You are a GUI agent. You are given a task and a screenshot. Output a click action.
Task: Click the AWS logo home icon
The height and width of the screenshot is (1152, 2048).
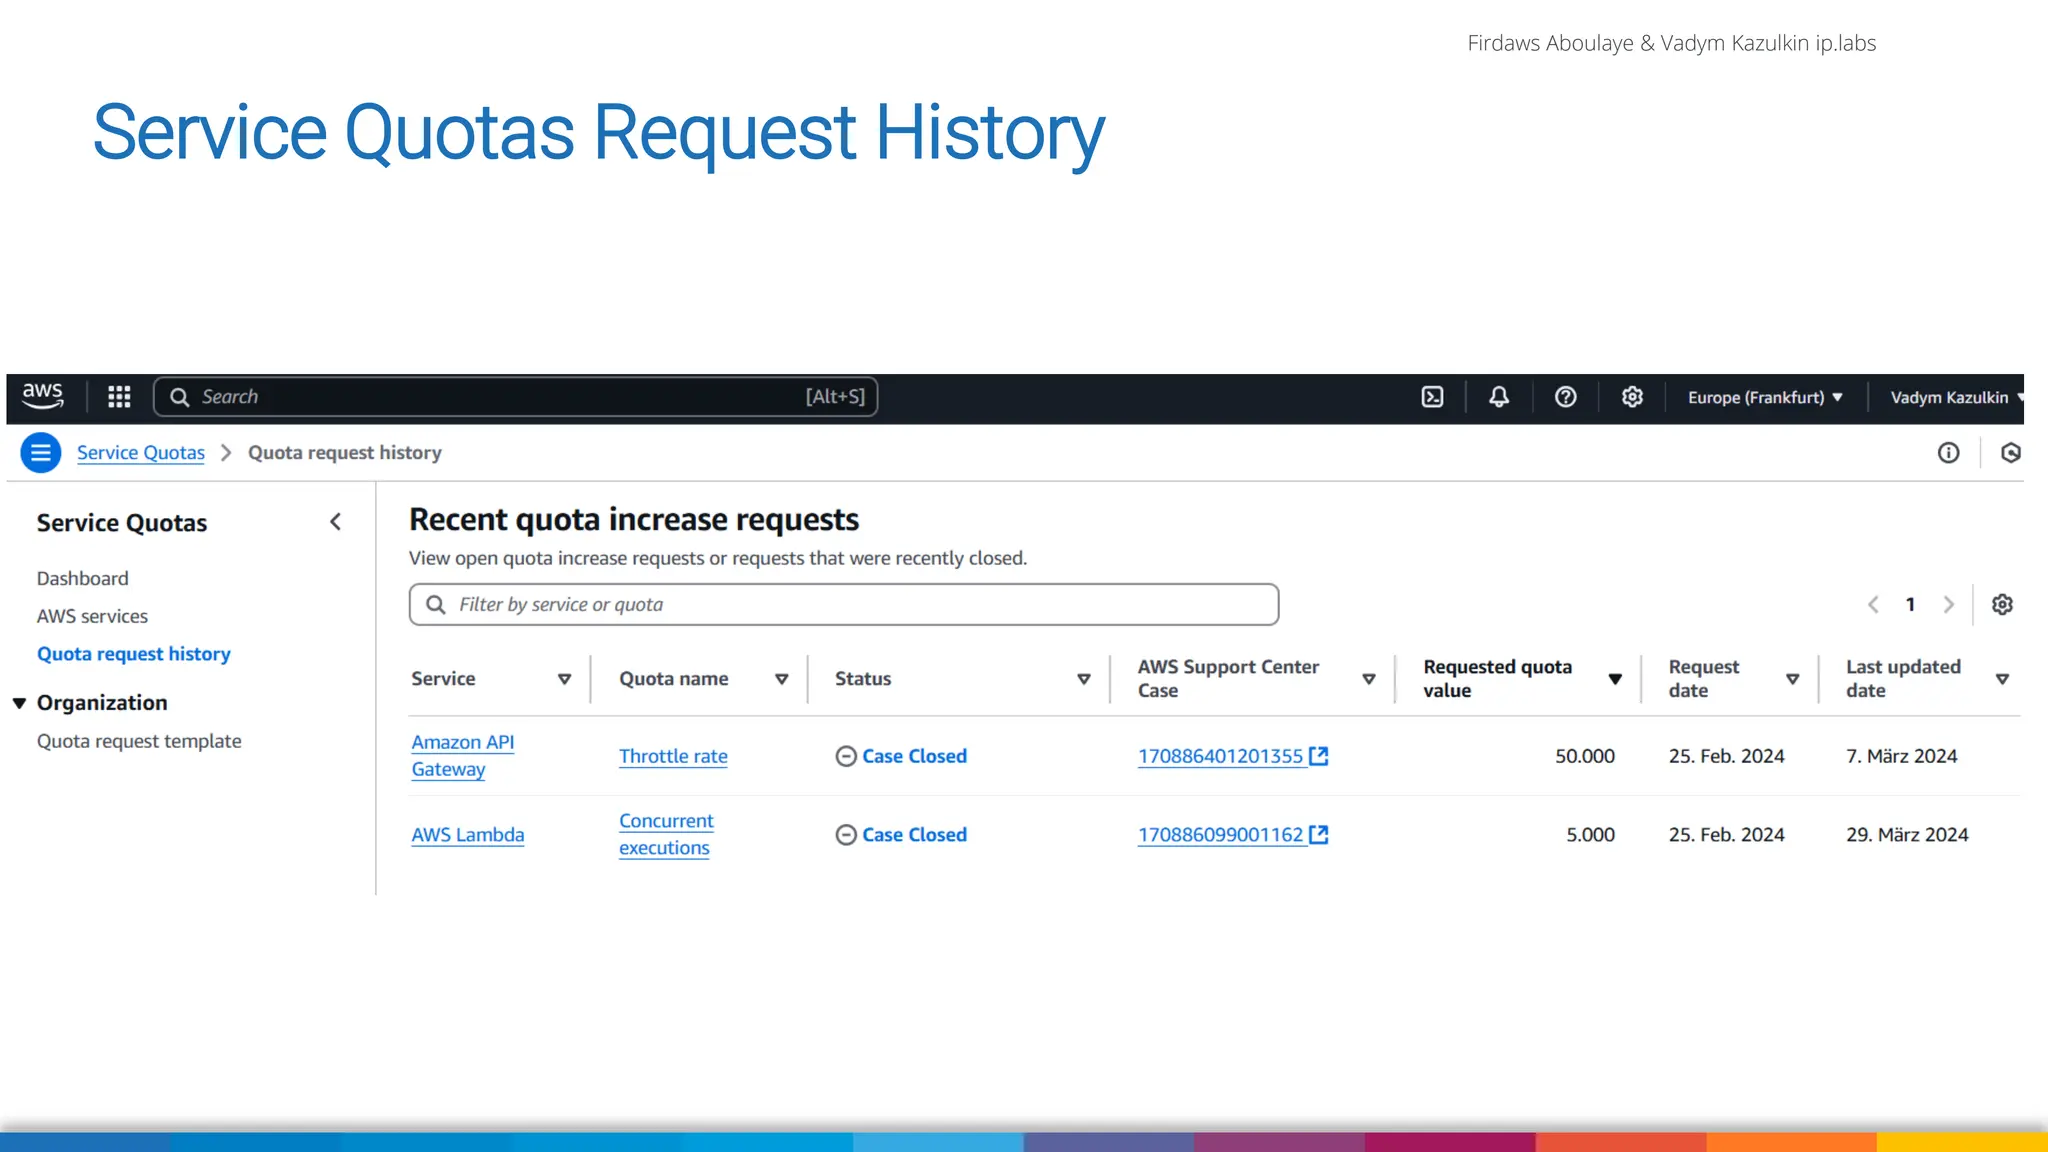click(x=43, y=396)
